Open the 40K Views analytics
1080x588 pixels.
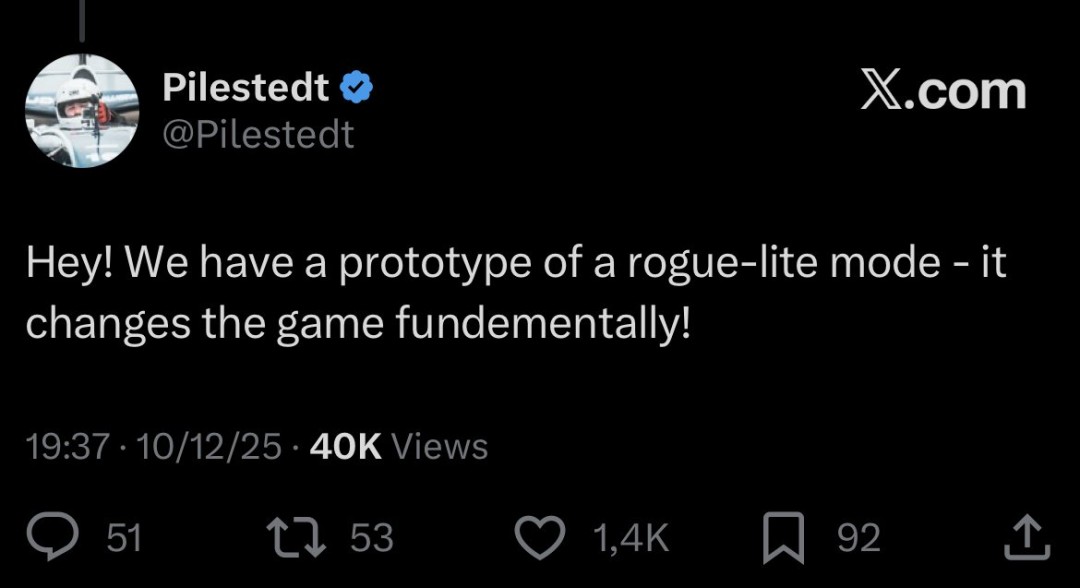(x=400, y=446)
